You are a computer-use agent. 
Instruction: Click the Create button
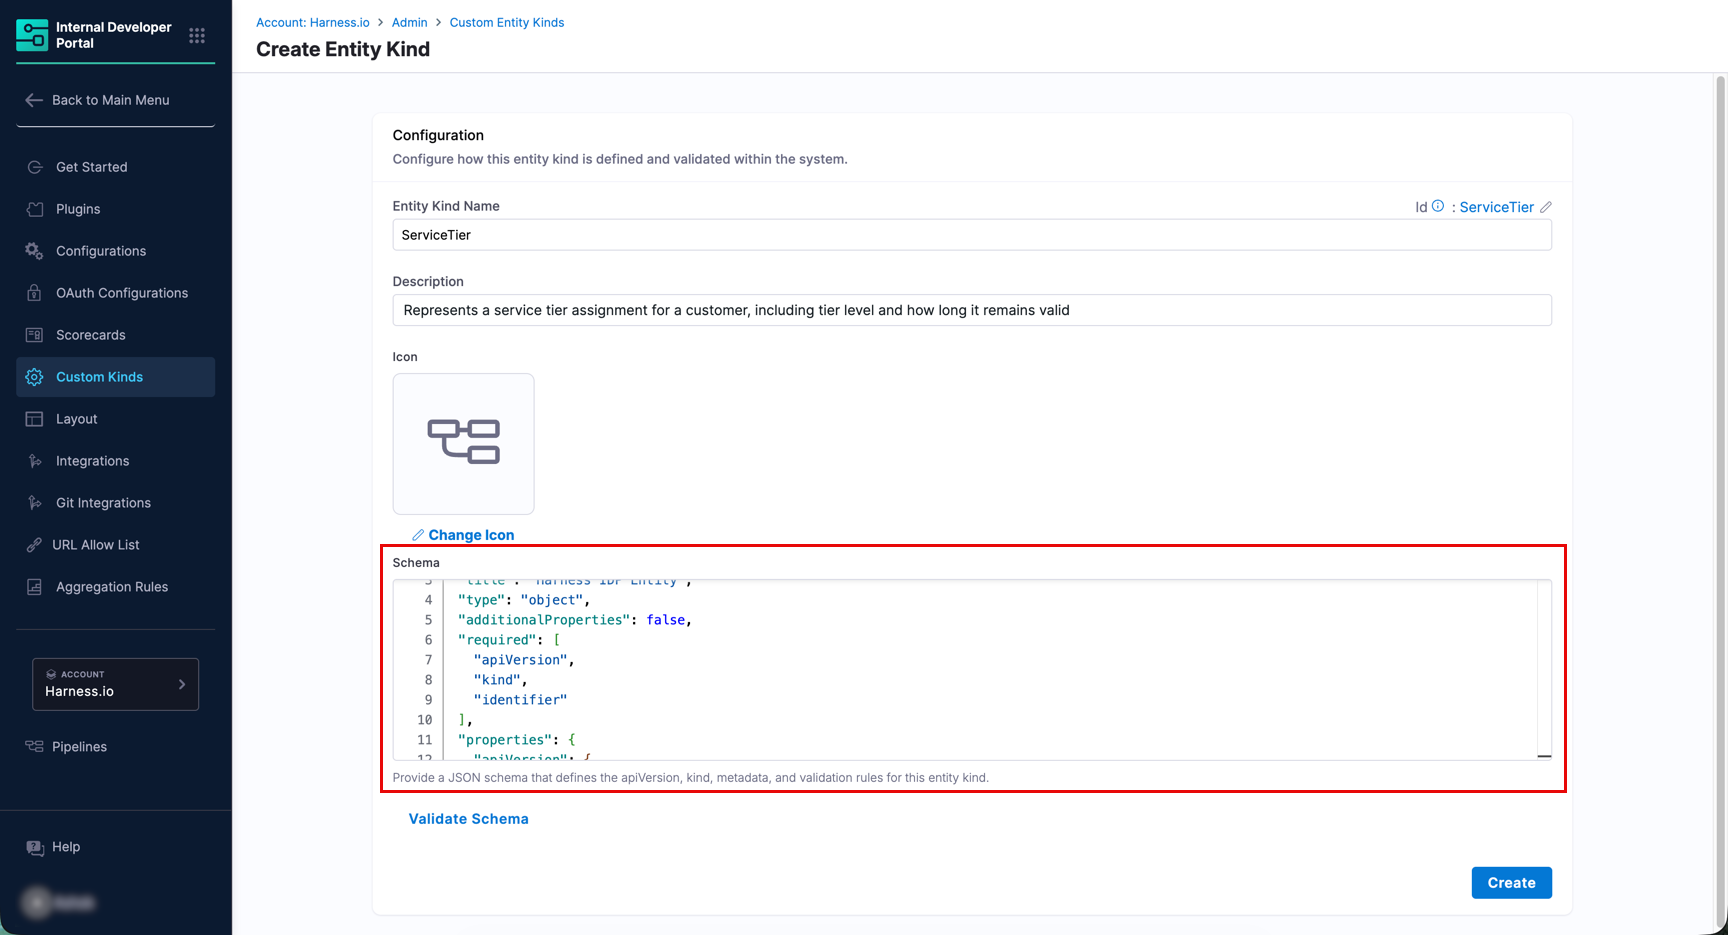tap(1510, 883)
